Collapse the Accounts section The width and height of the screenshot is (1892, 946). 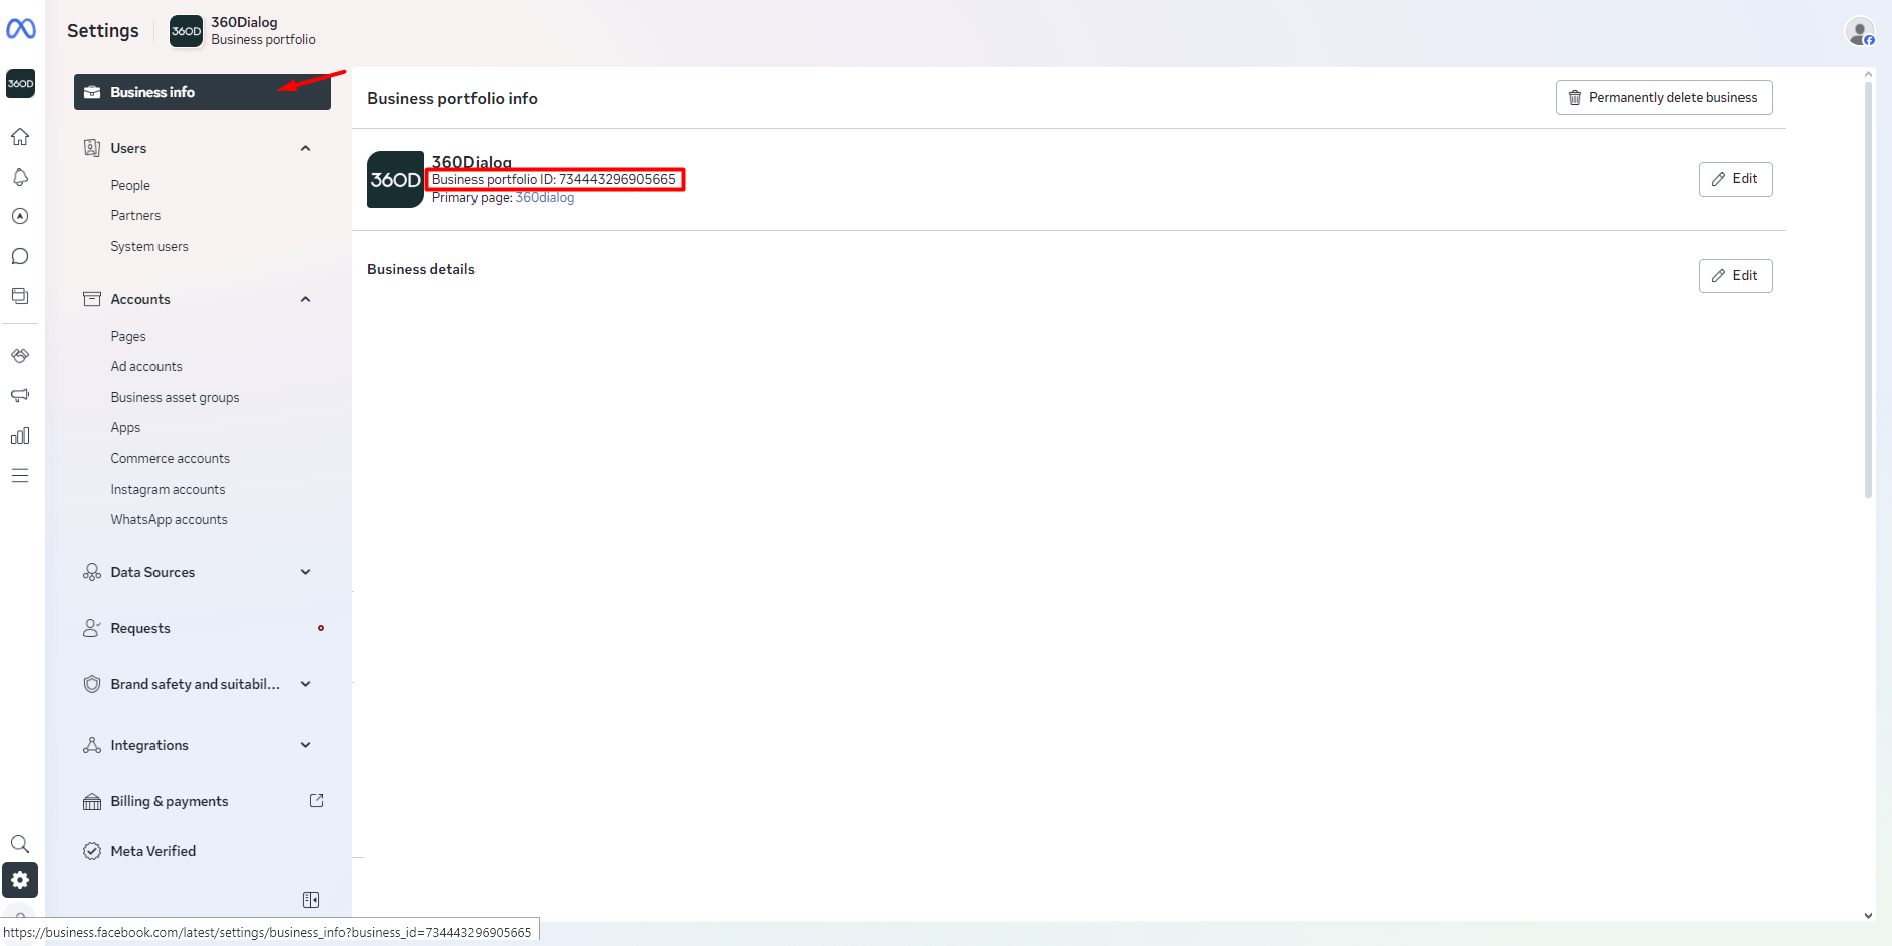point(305,299)
